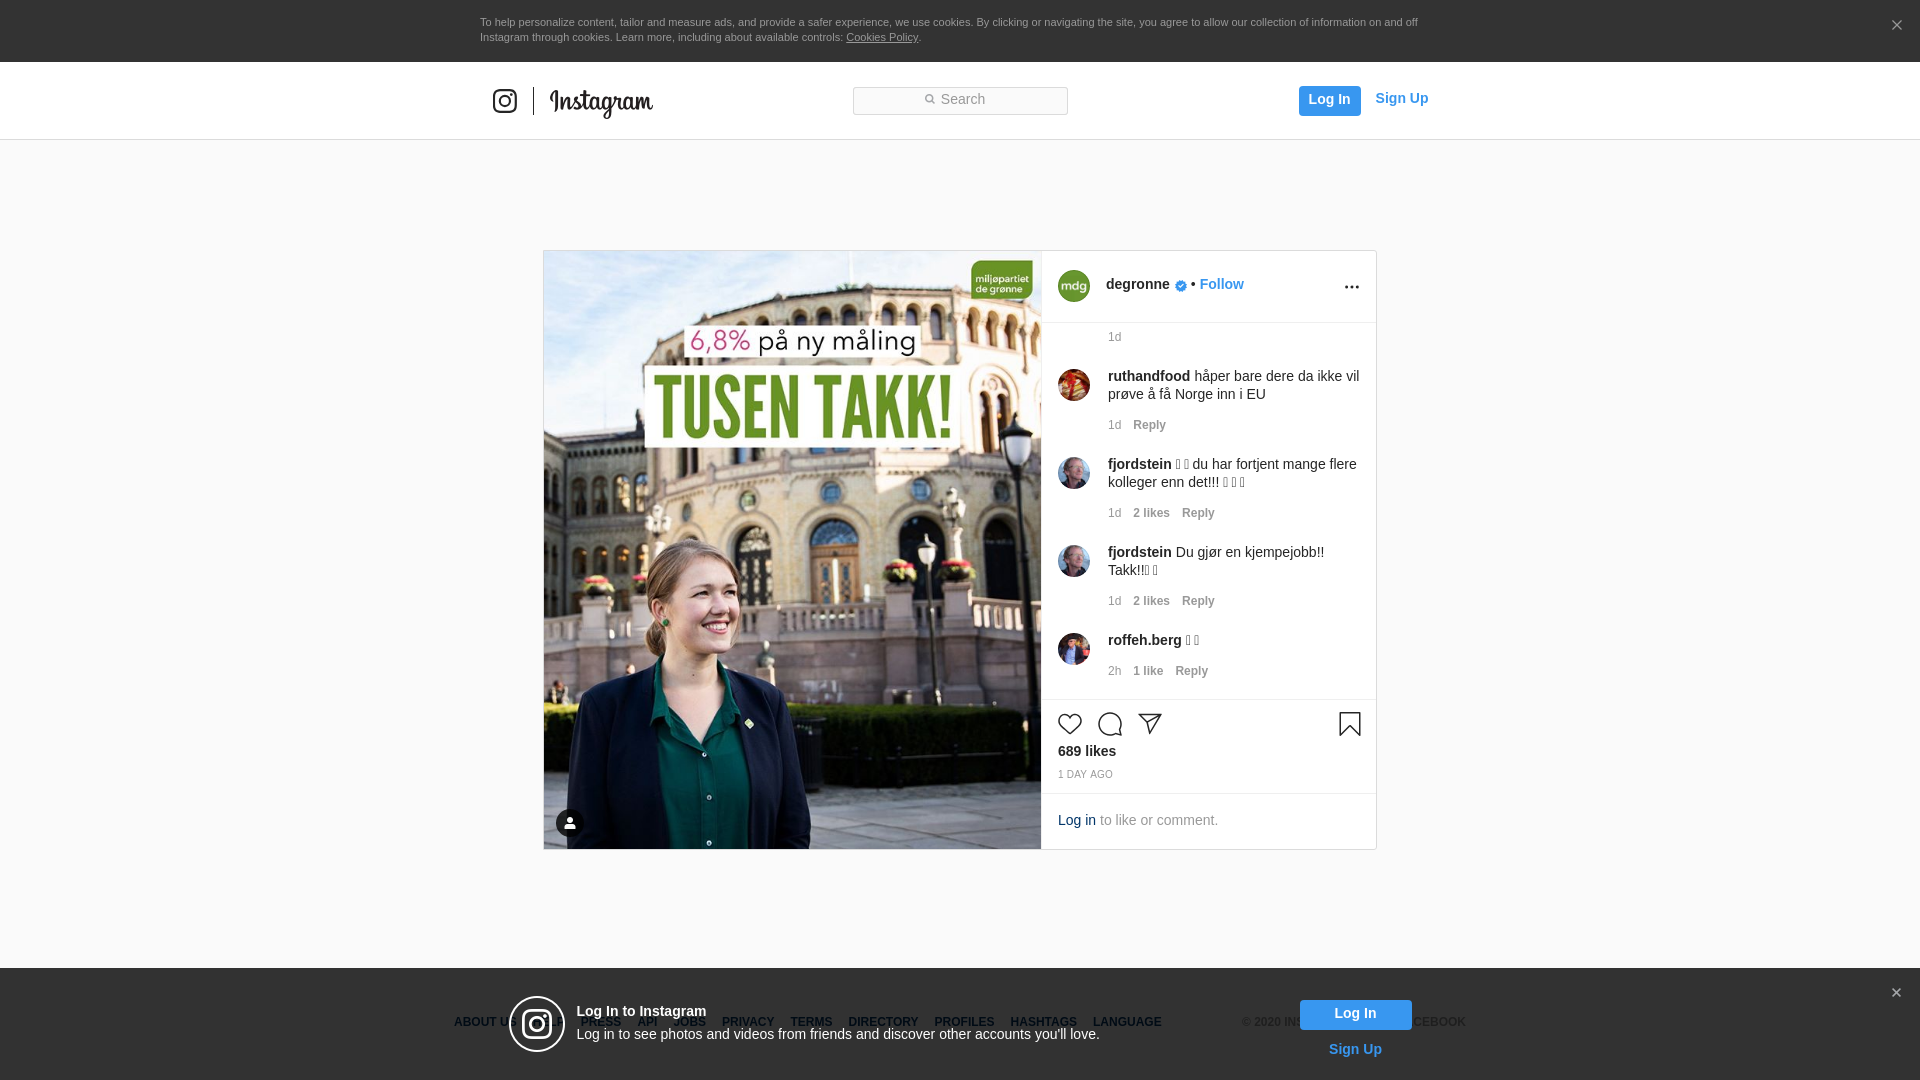The height and width of the screenshot is (1080, 1920).
Task: Click the comment speech bubble icon
Action: [1110, 724]
